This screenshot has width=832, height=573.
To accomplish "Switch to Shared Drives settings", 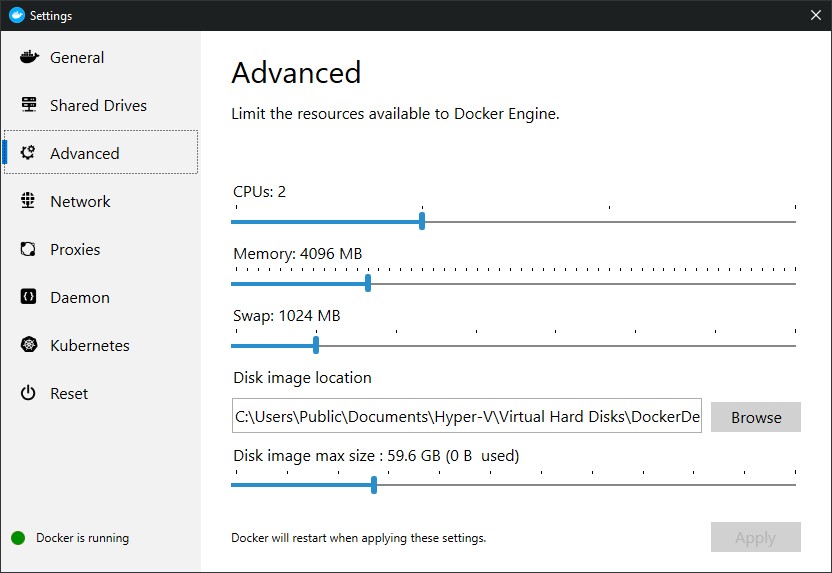I will [x=101, y=105].
